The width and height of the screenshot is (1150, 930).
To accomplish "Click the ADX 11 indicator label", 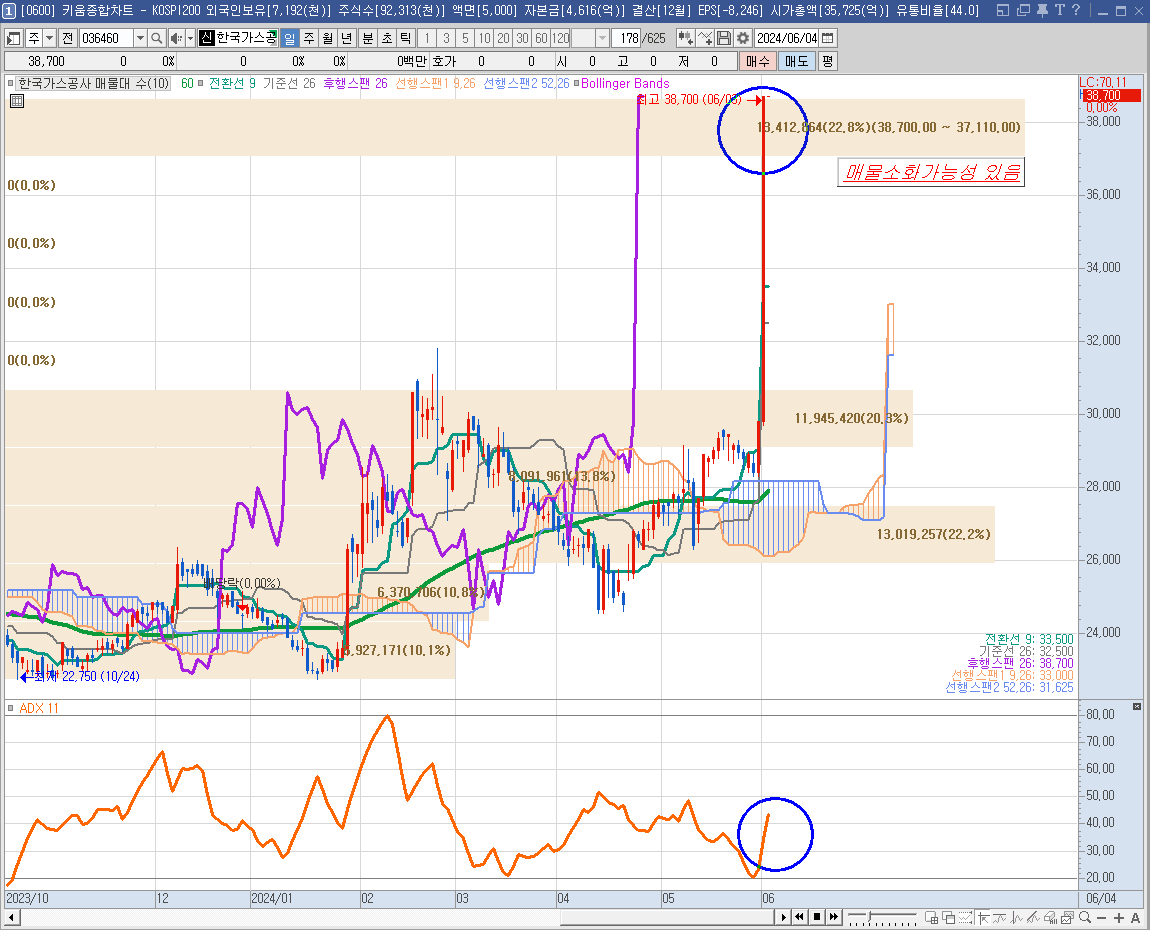I will pyautogui.click(x=38, y=708).
